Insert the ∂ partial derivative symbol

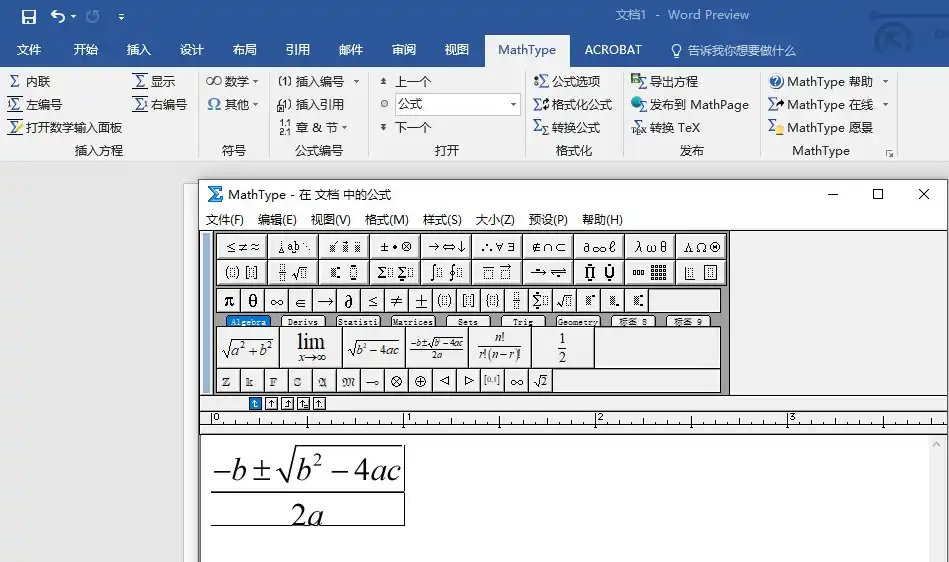click(349, 300)
